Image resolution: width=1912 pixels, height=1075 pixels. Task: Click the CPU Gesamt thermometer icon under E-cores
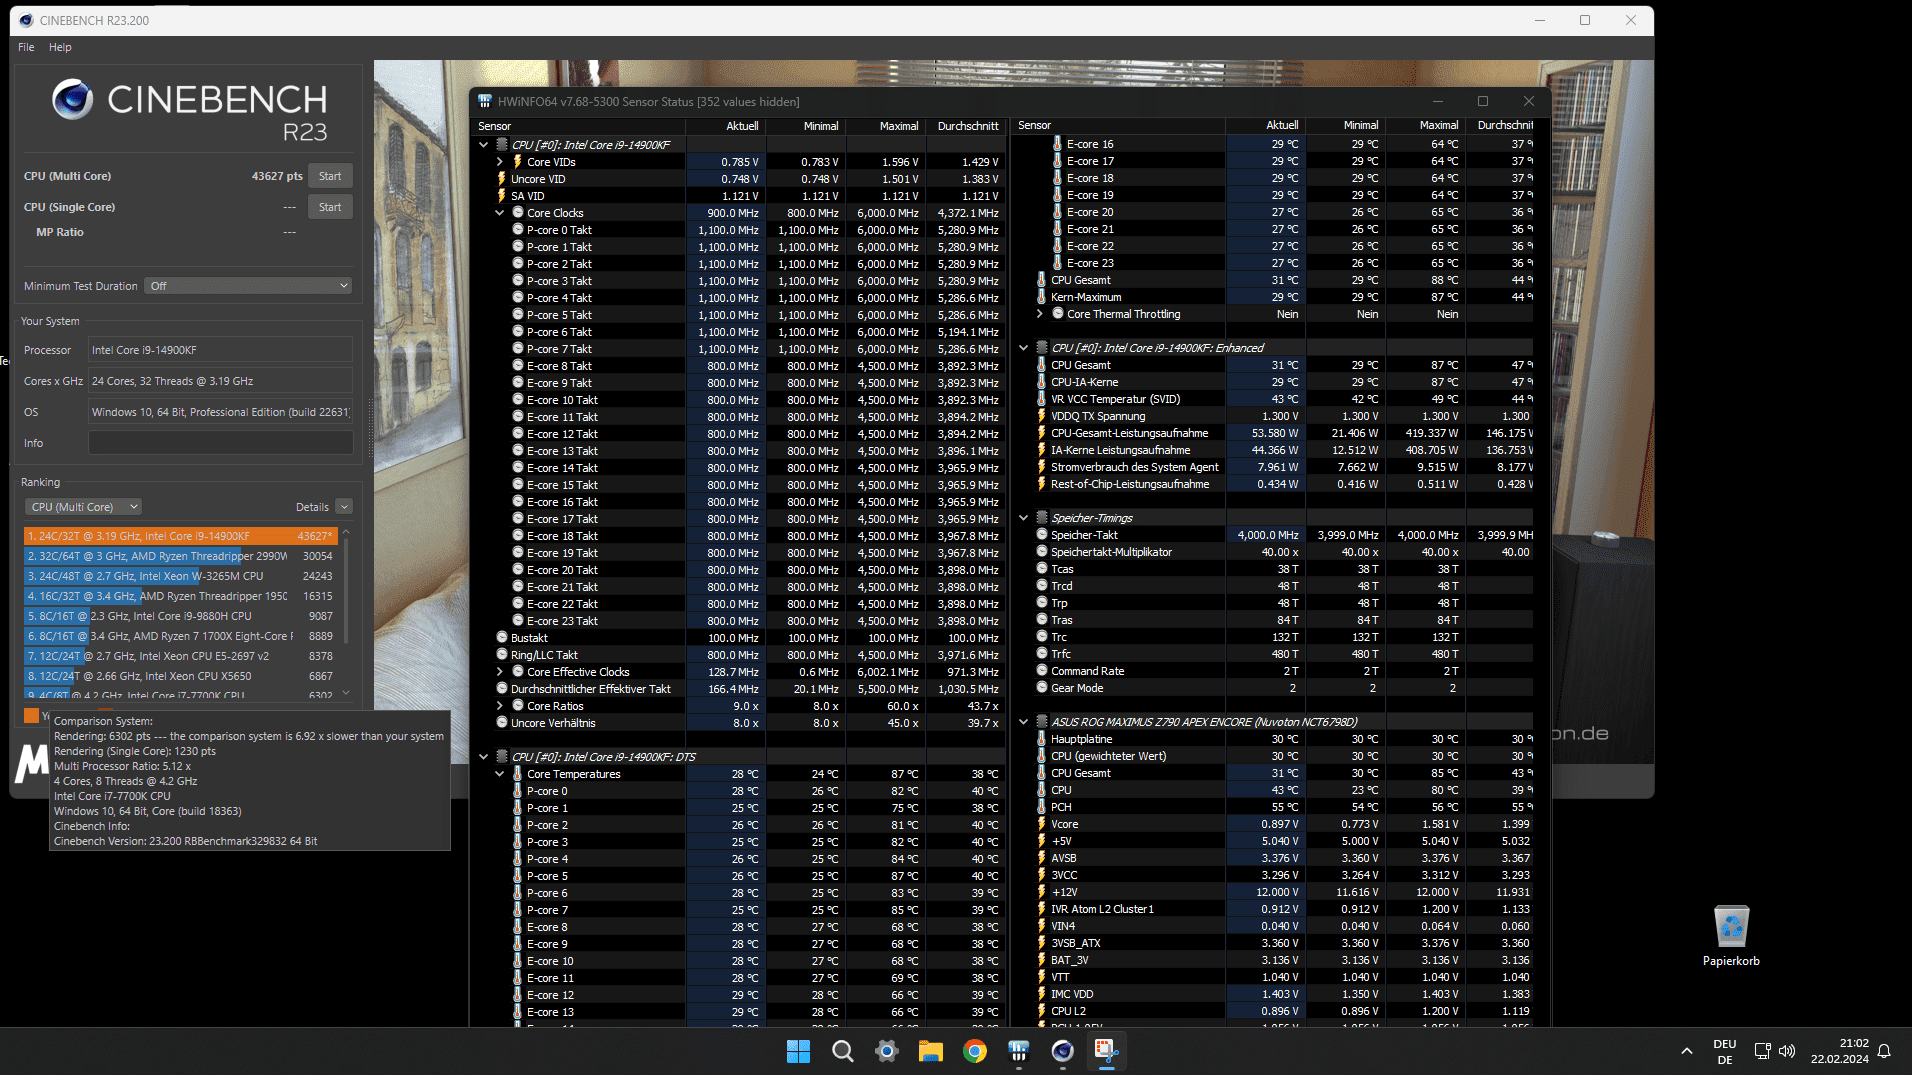[x=1042, y=280]
